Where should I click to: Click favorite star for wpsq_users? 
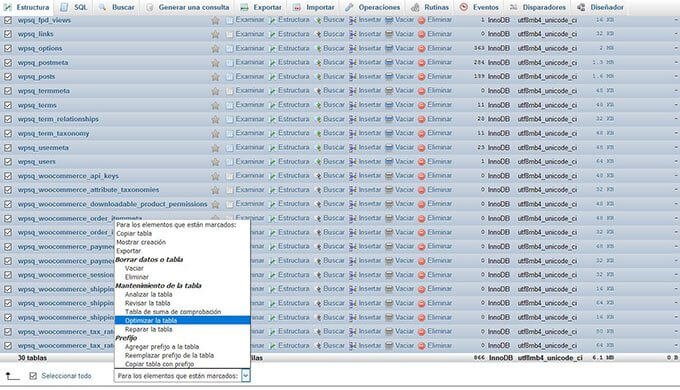[x=215, y=161]
